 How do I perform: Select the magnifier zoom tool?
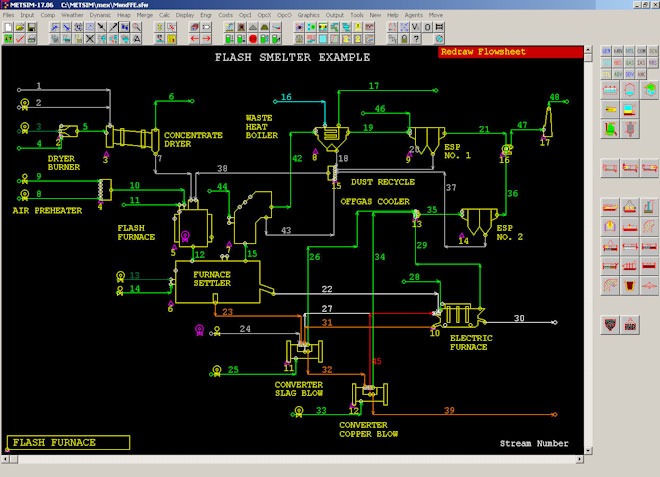(x=137, y=27)
